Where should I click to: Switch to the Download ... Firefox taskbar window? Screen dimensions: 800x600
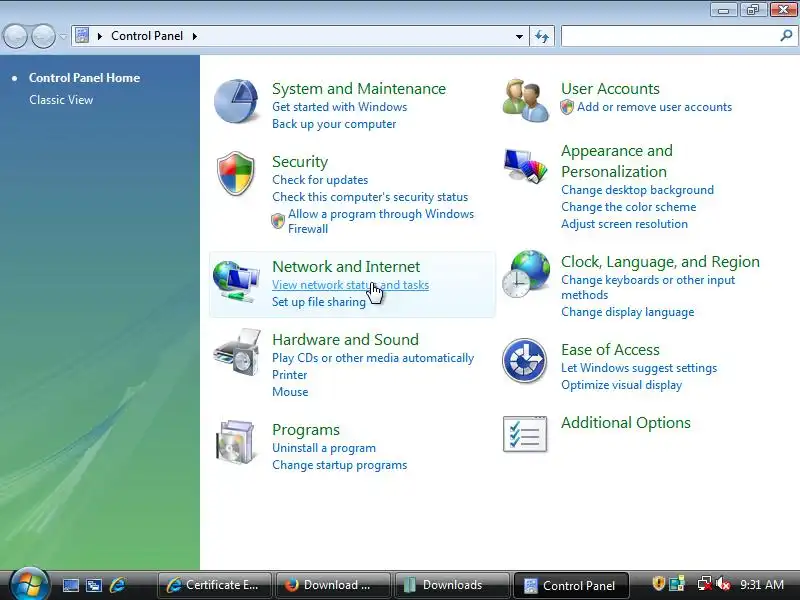point(333,585)
